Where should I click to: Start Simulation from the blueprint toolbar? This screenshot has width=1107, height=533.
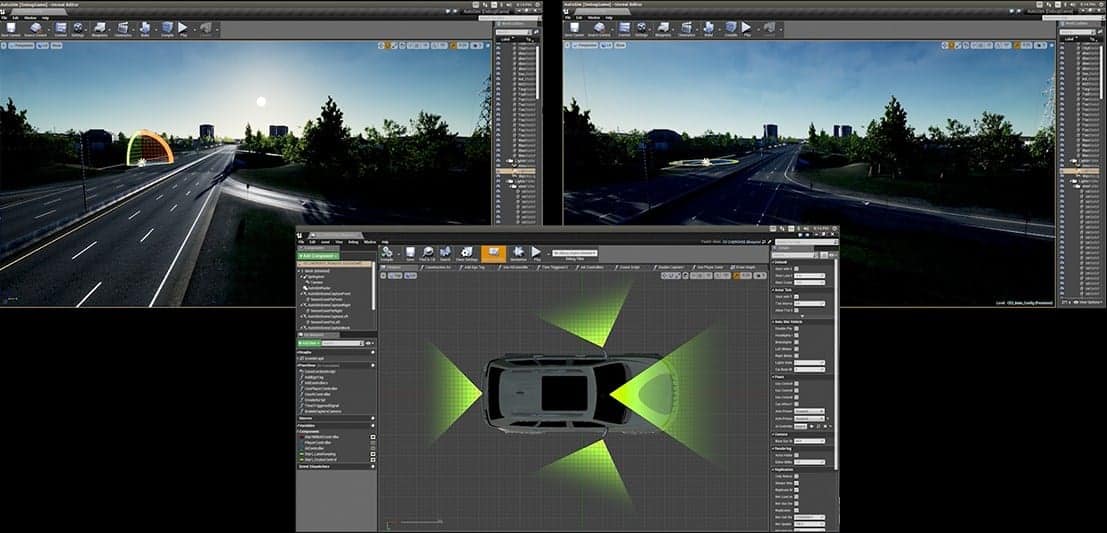pos(518,254)
